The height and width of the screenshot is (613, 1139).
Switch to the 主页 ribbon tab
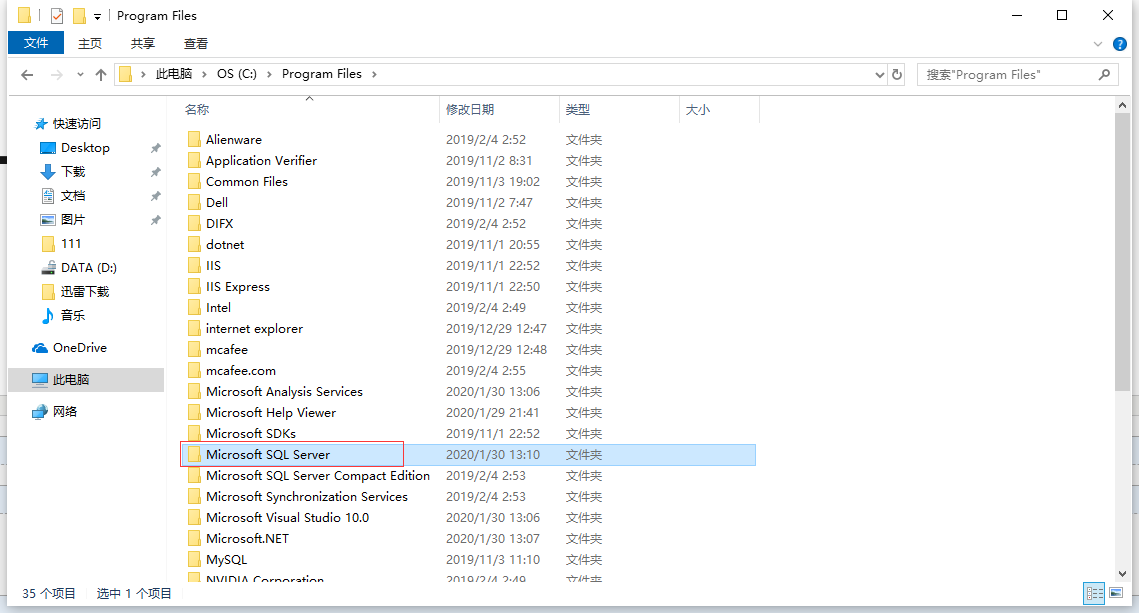click(90, 44)
